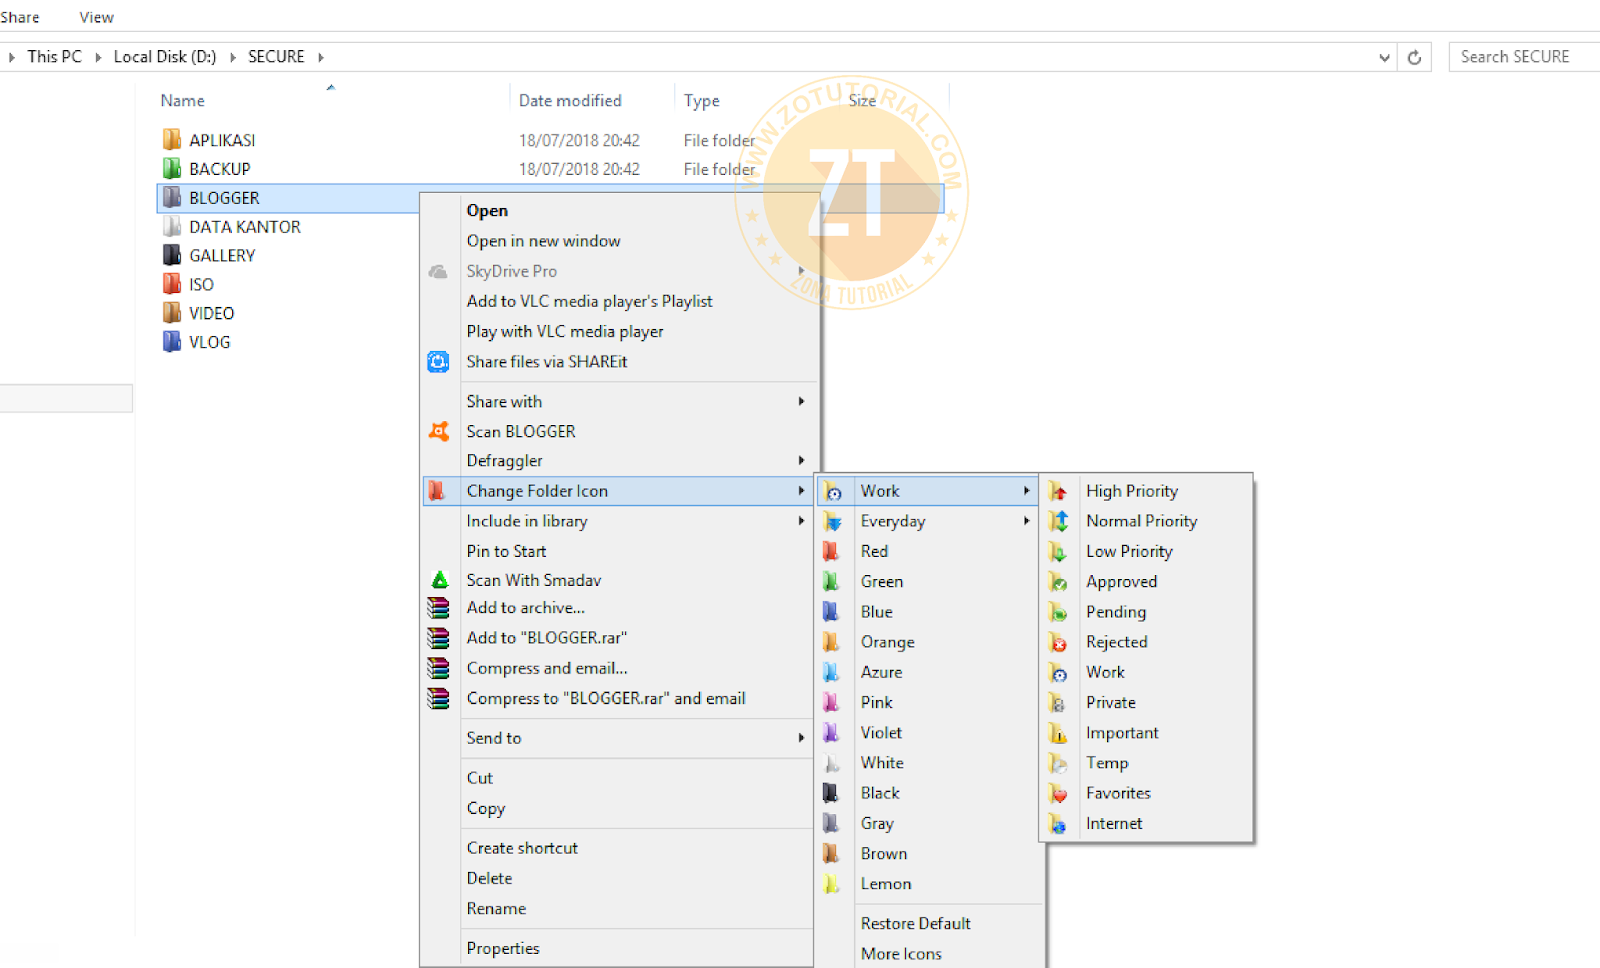Click the SkyDrive Pro cloud icon
The width and height of the screenshot is (1600, 968).
(x=438, y=271)
